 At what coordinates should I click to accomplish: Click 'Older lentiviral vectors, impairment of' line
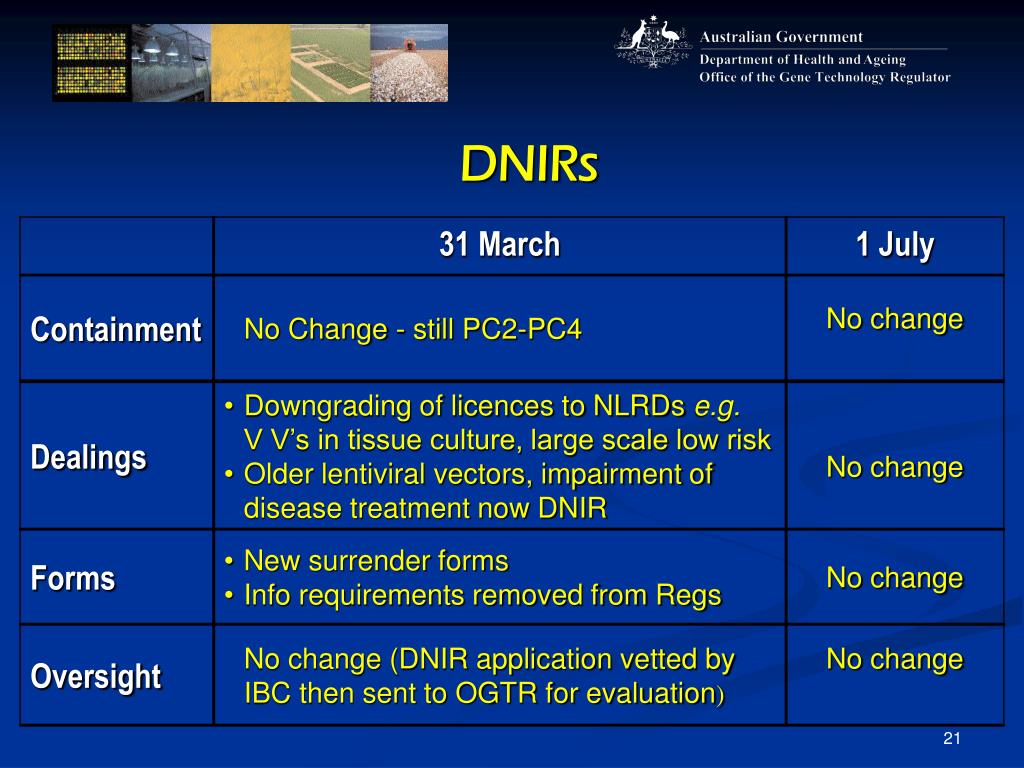click(x=478, y=474)
